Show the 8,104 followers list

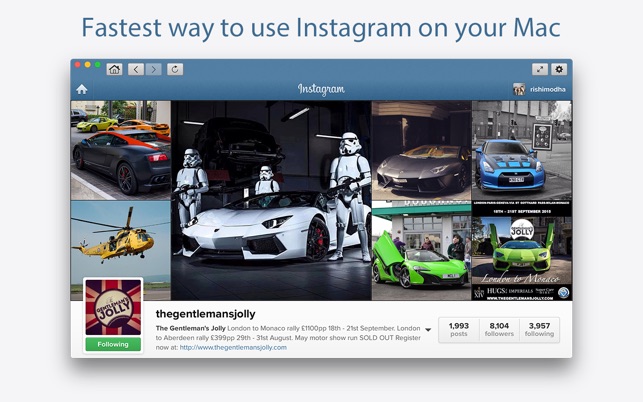click(x=499, y=329)
